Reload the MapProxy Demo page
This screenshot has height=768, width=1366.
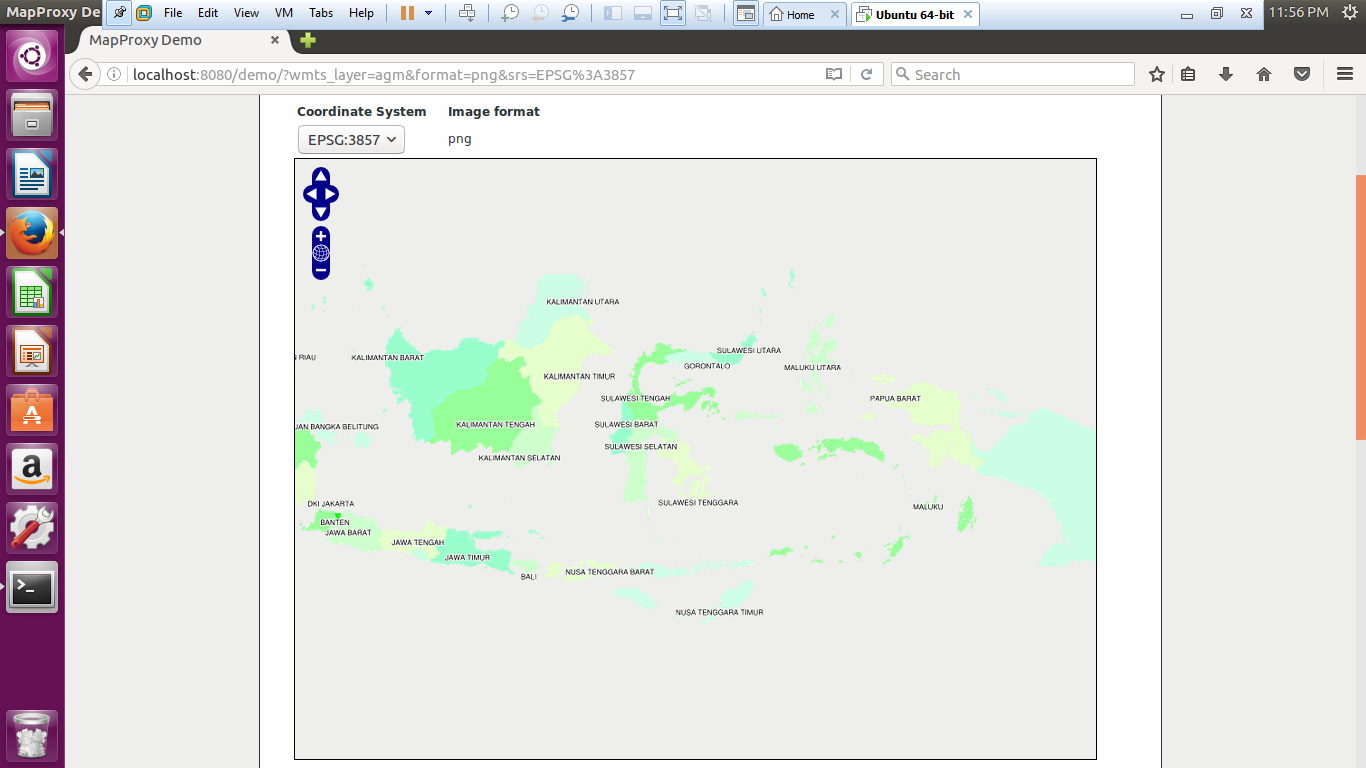[x=867, y=74]
